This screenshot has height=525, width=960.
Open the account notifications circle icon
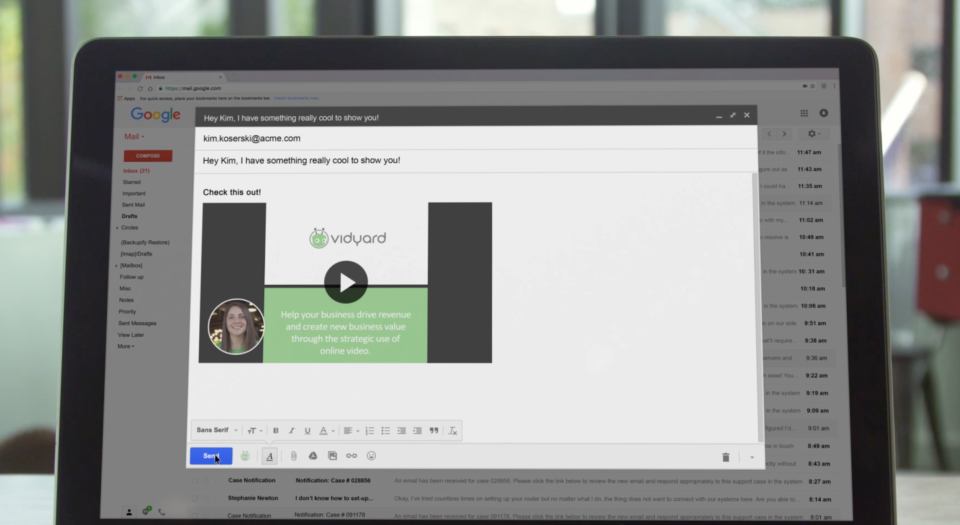[x=823, y=113]
